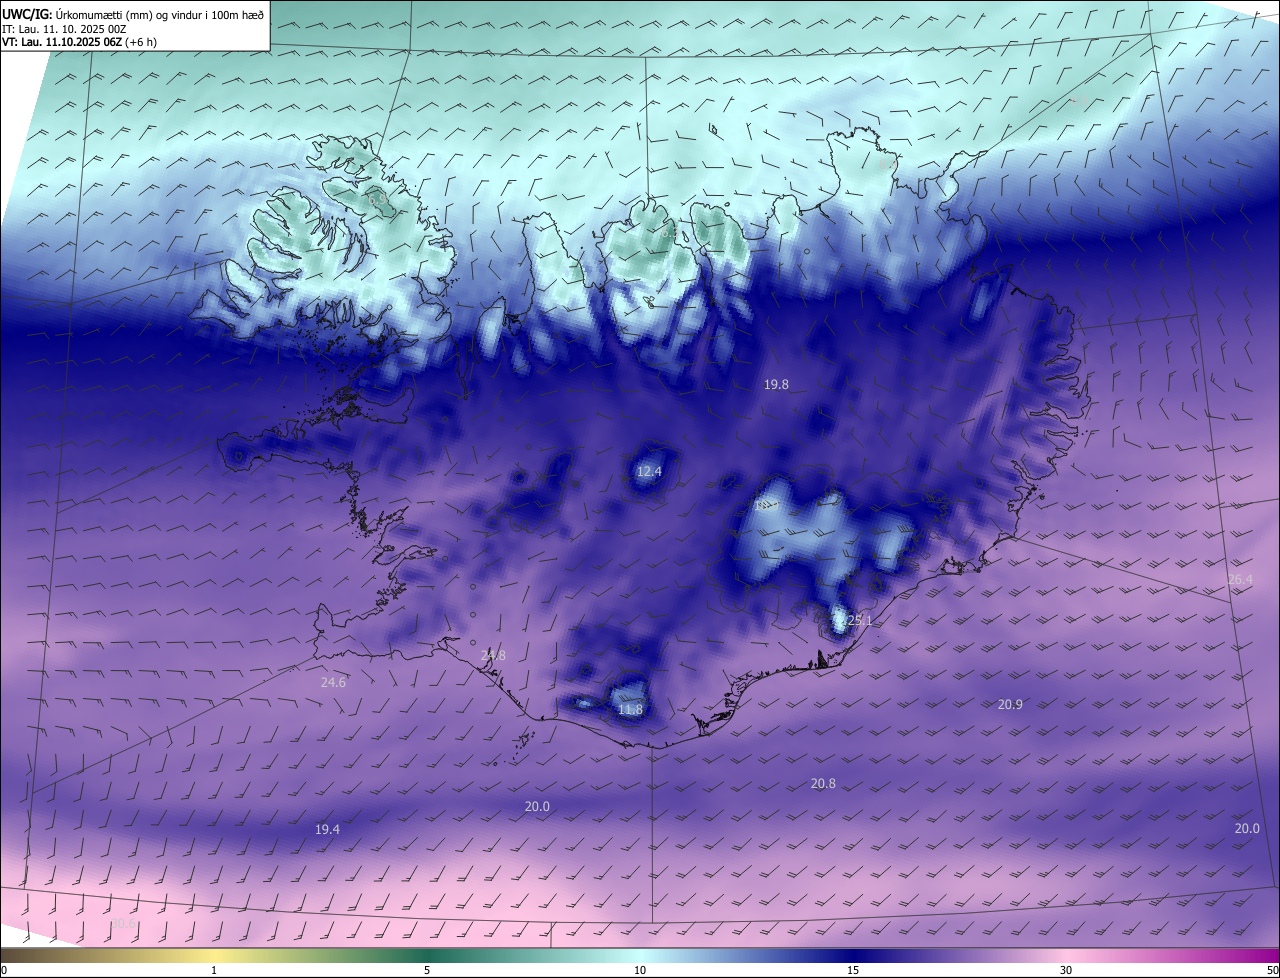
Task: Click the 12.4 value on the map
Action: click(650, 471)
